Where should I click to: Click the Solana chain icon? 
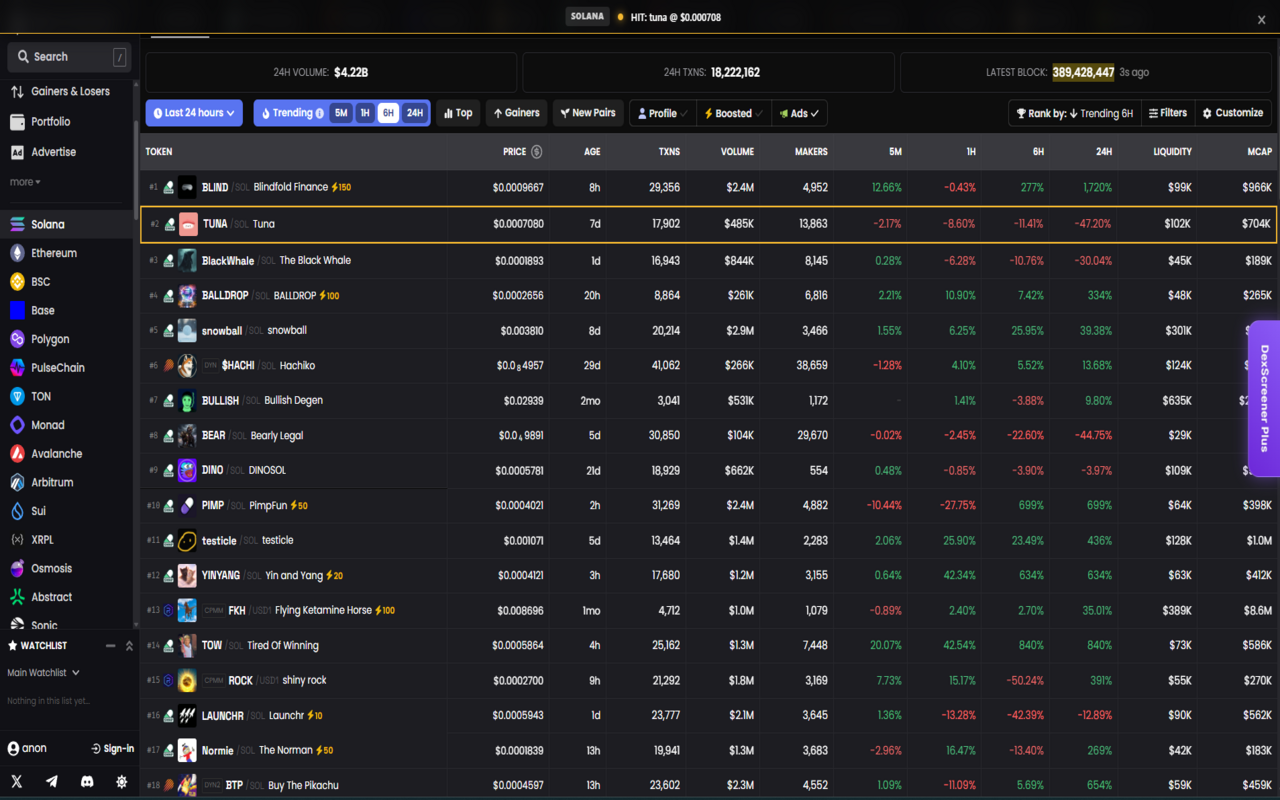pos(17,224)
